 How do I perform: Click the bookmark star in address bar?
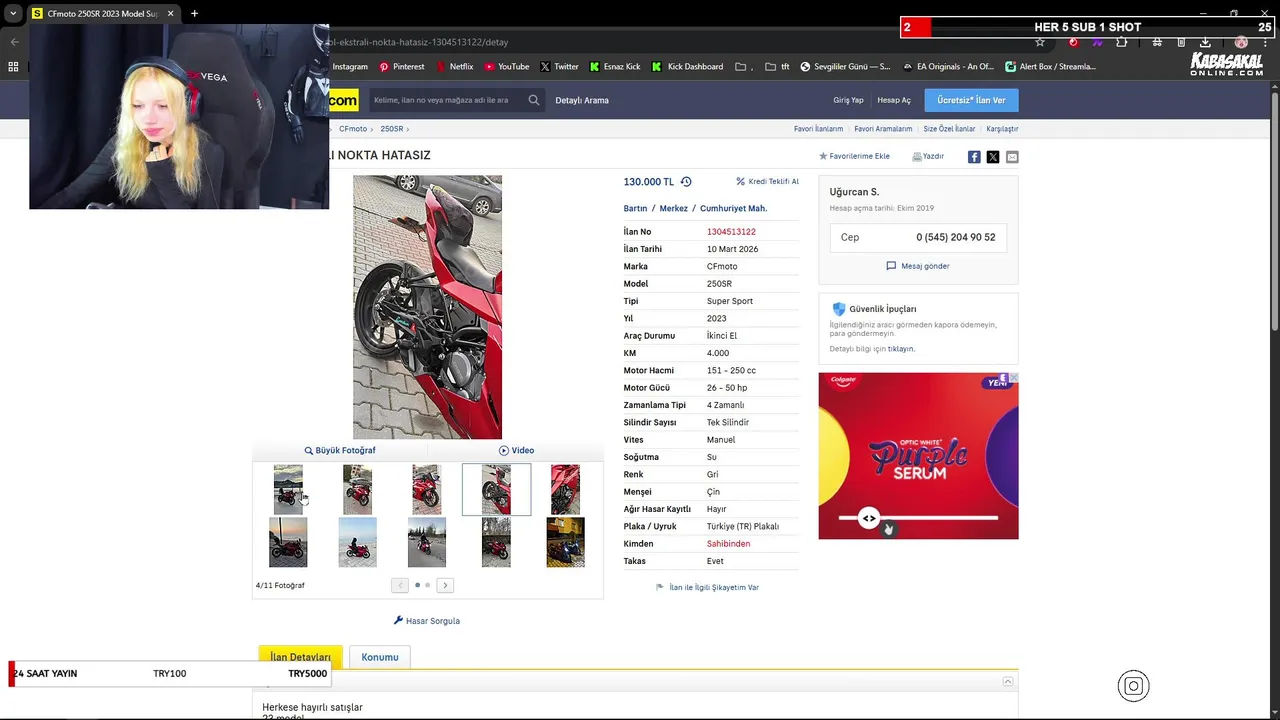coord(1040,42)
